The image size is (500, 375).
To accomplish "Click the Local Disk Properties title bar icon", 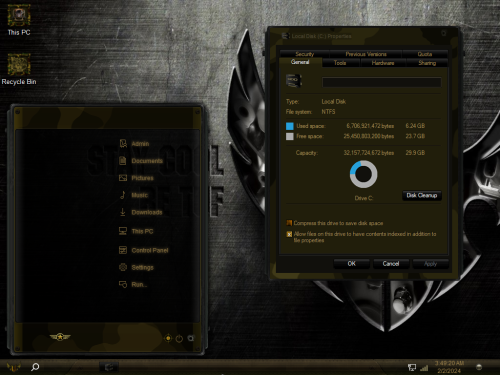I will (286, 36).
